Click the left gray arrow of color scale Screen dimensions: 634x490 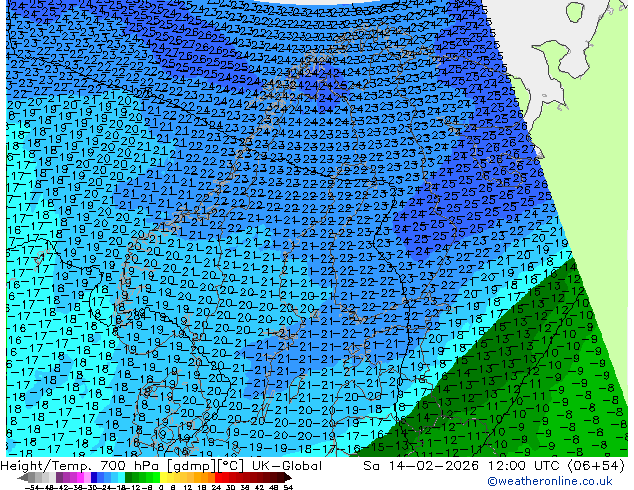pyautogui.click(x=22, y=478)
